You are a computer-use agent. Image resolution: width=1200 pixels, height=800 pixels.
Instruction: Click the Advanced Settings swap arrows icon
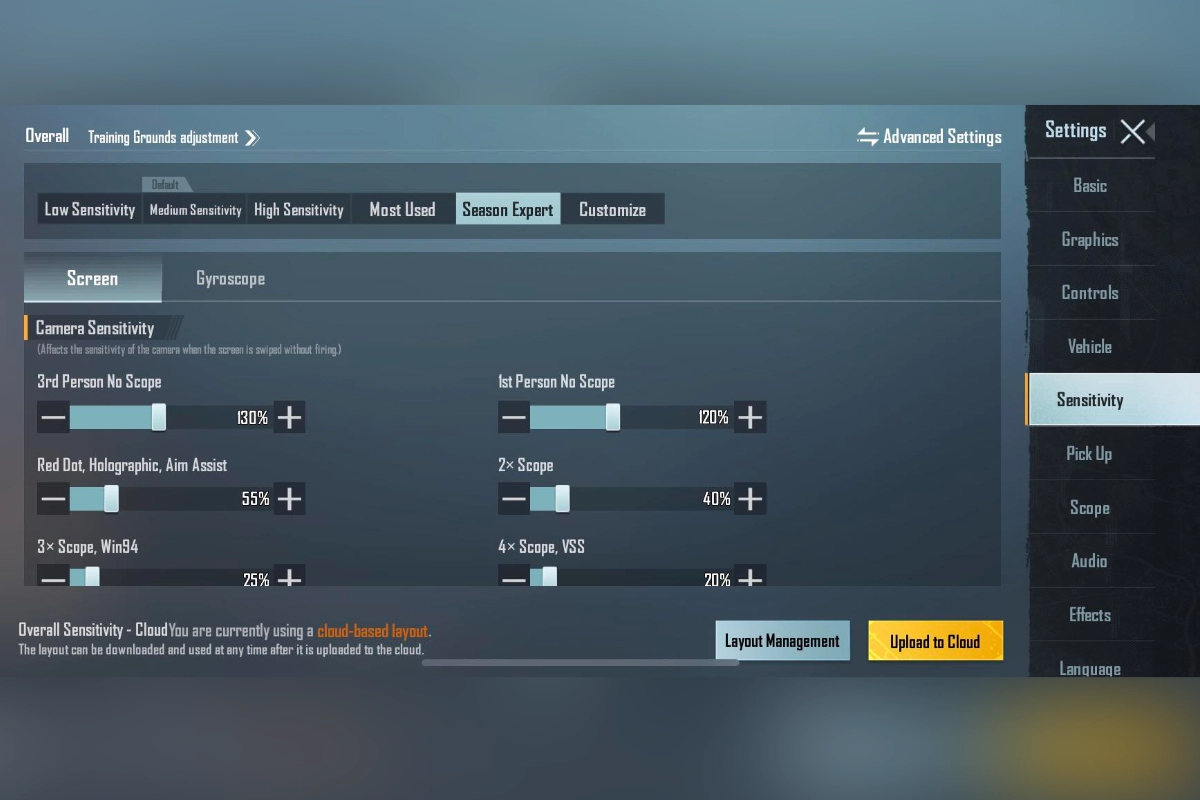(868, 137)
